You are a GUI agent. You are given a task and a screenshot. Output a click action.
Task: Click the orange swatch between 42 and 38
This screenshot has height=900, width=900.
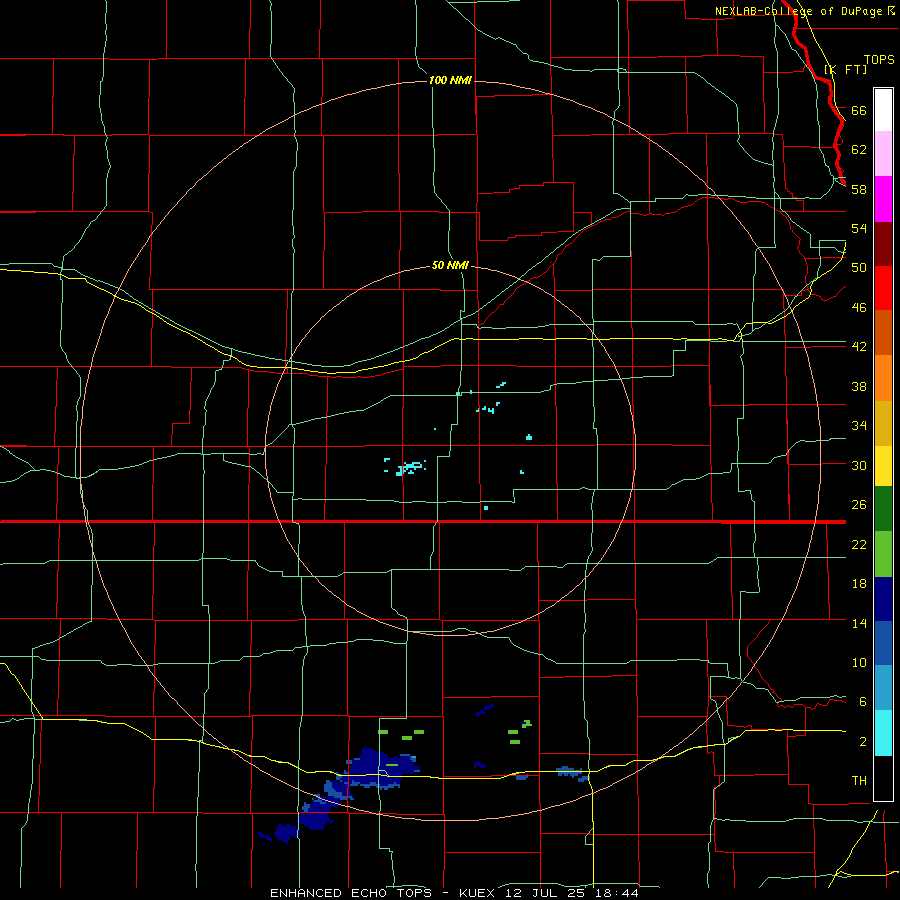(x=883, y=378)
